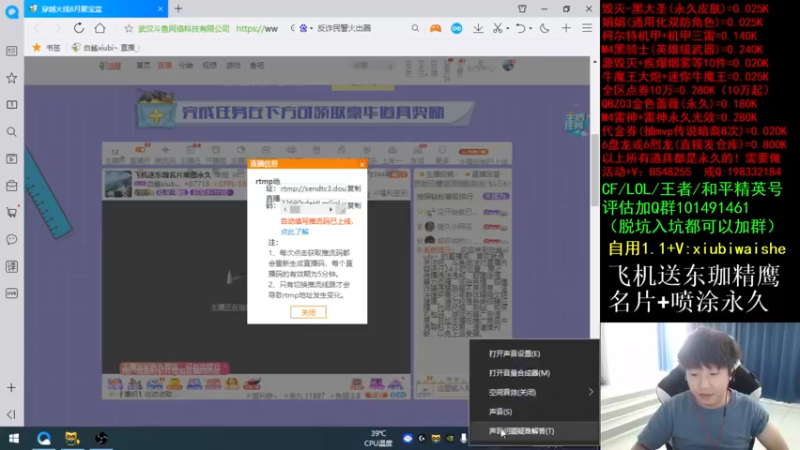Click the back navigation arrow
Screen dimensions: 800x450
[37, 28]
